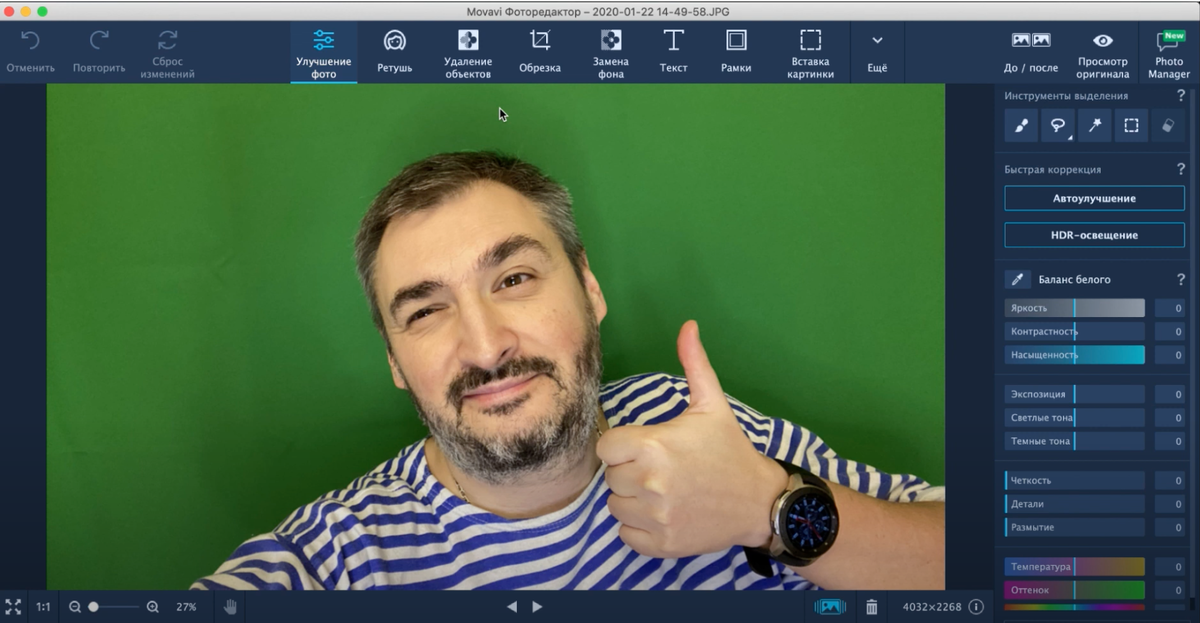Adjust the Контрастность slider

(1075, 331)
